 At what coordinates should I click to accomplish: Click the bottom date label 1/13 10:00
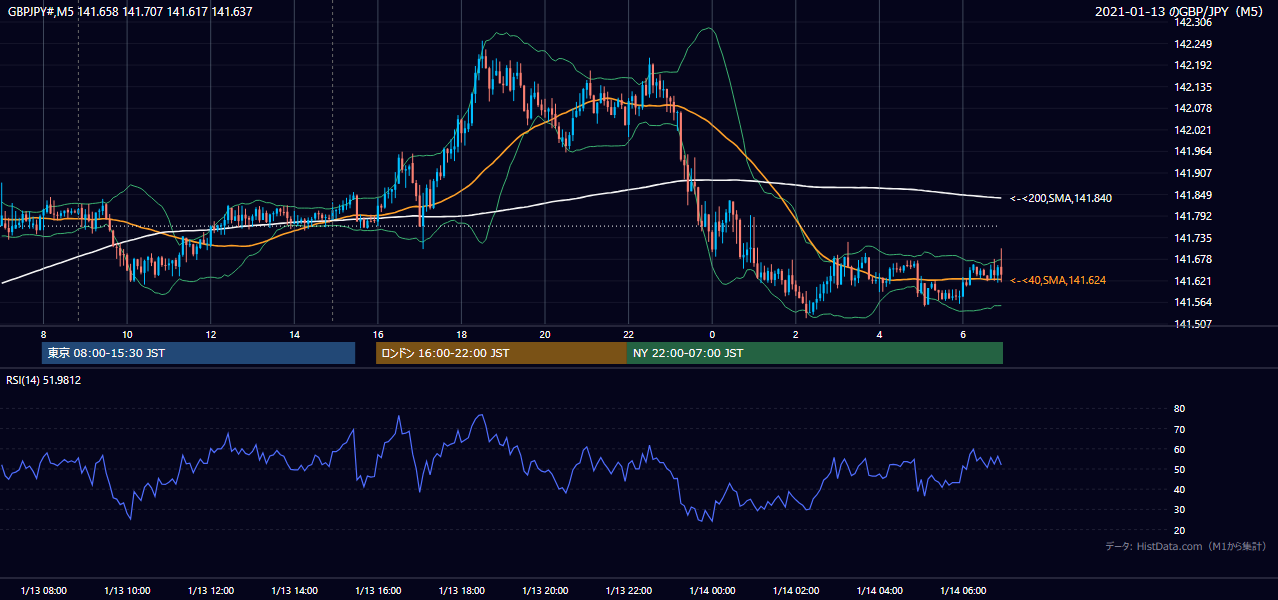point(127,591)
